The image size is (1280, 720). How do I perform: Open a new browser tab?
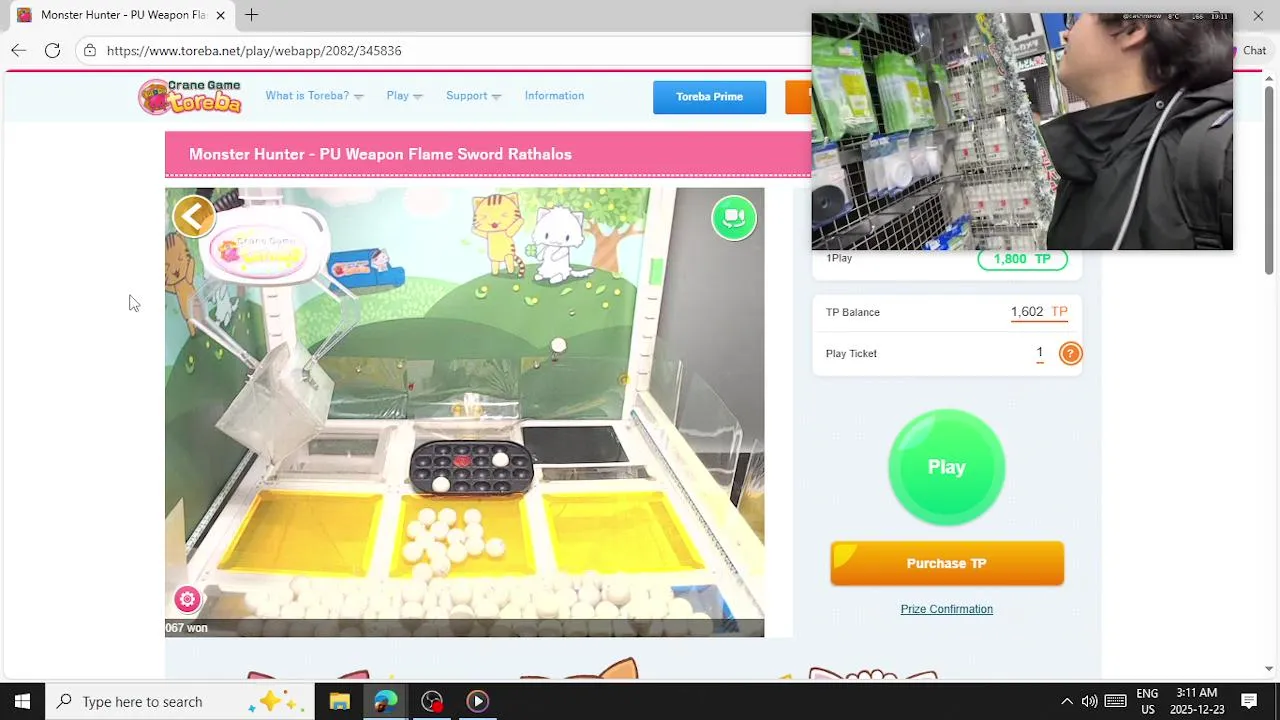251,15
